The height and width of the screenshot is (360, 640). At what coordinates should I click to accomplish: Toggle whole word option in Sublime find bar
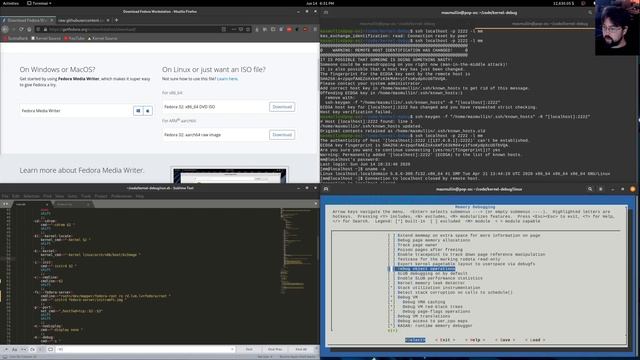pyautogui.click(x=24, y=349)
